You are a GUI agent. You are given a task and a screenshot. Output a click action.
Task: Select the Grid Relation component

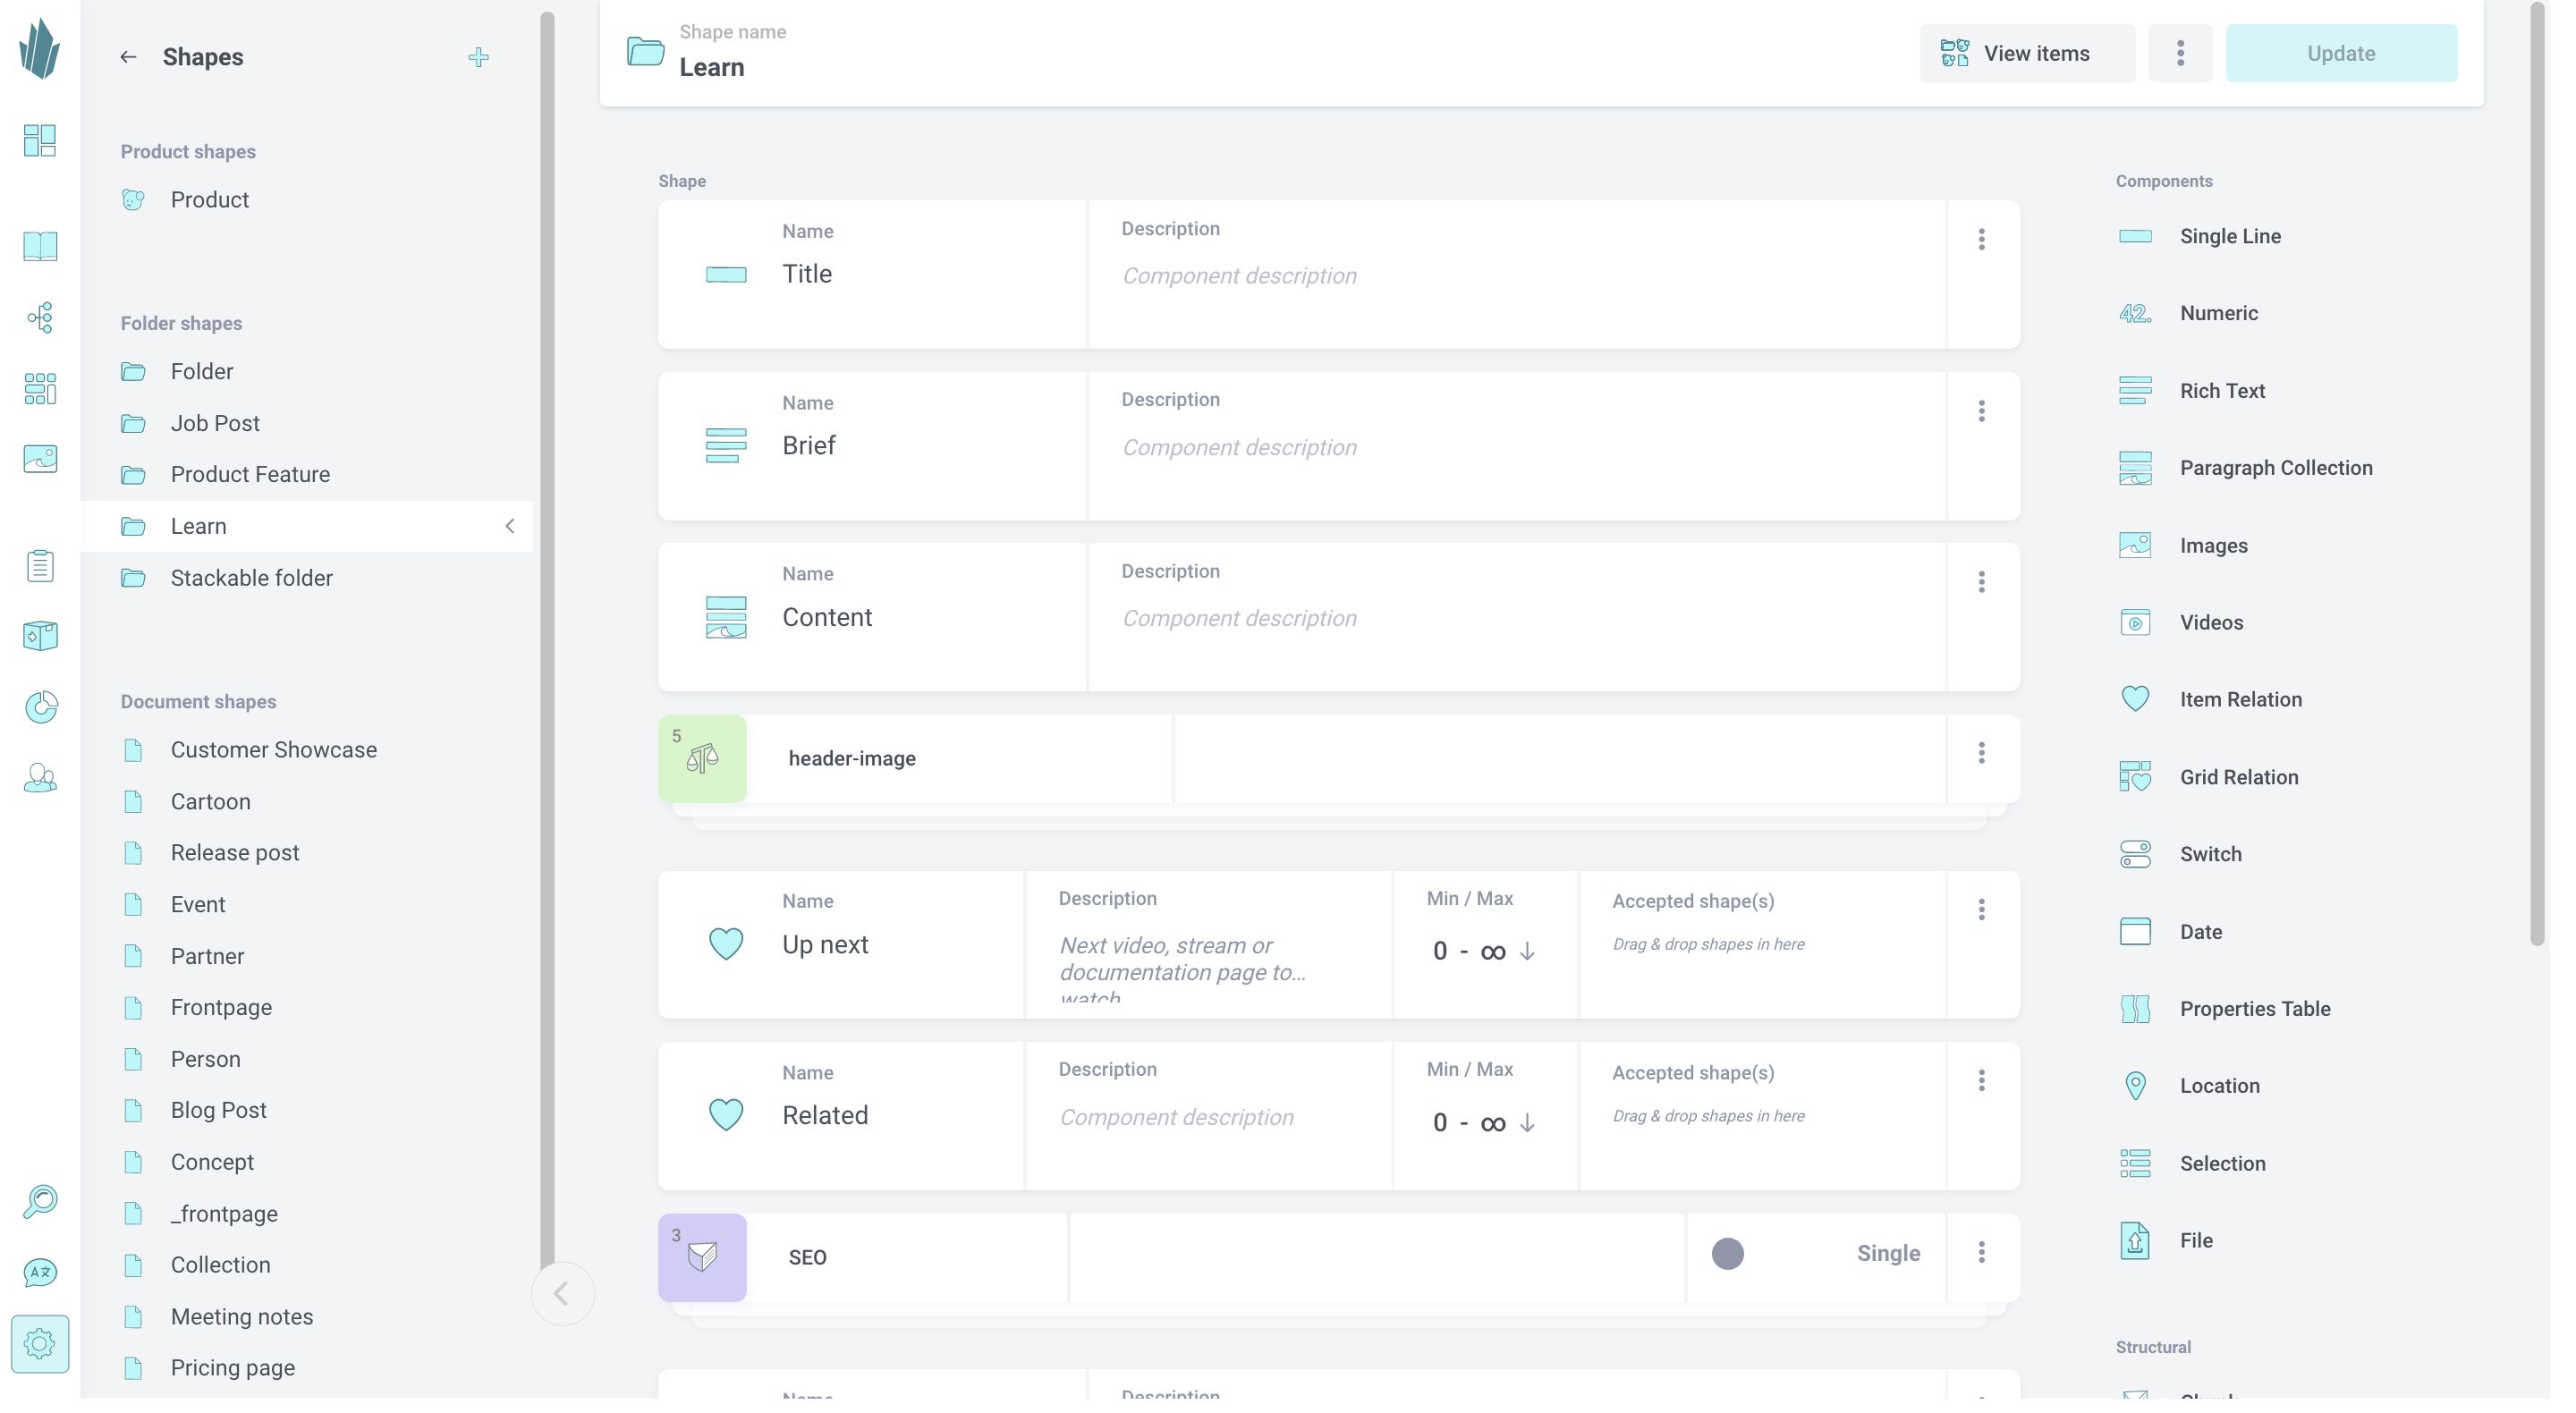(x=2238, y=777)
